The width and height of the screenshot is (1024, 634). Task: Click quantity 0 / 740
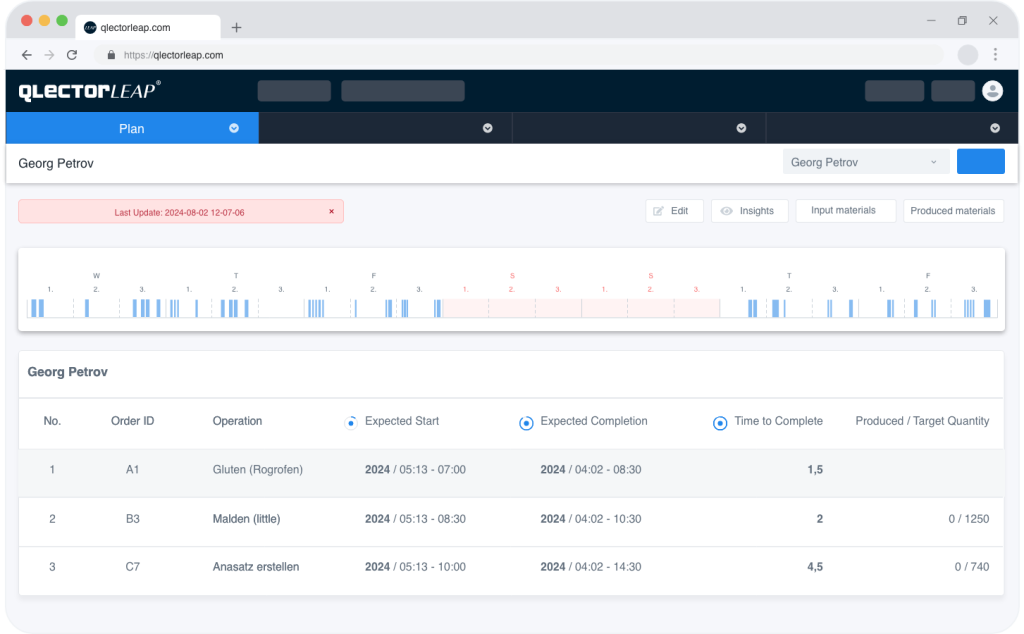[972, 567]
